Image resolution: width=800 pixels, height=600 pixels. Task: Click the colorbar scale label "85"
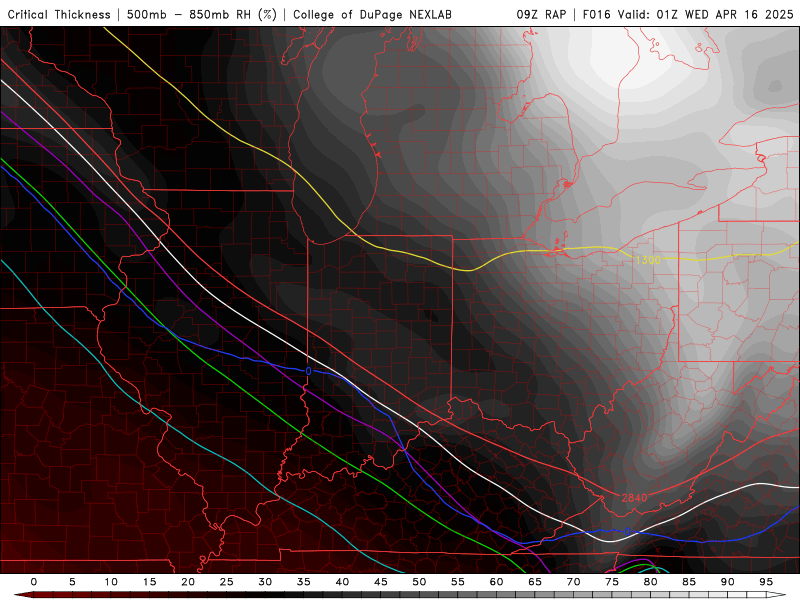[x=689, y=582]
